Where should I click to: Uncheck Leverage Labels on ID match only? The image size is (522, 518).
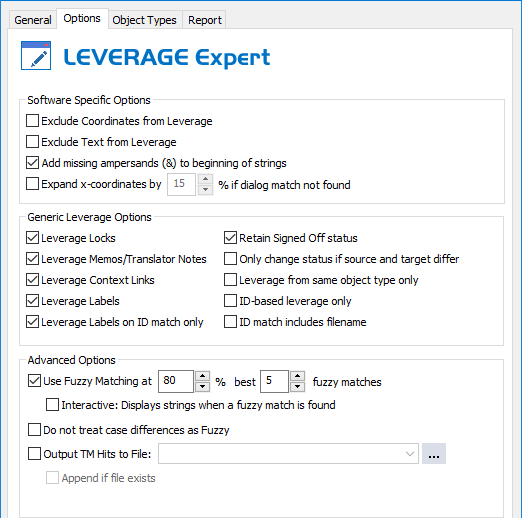[32, 322]
